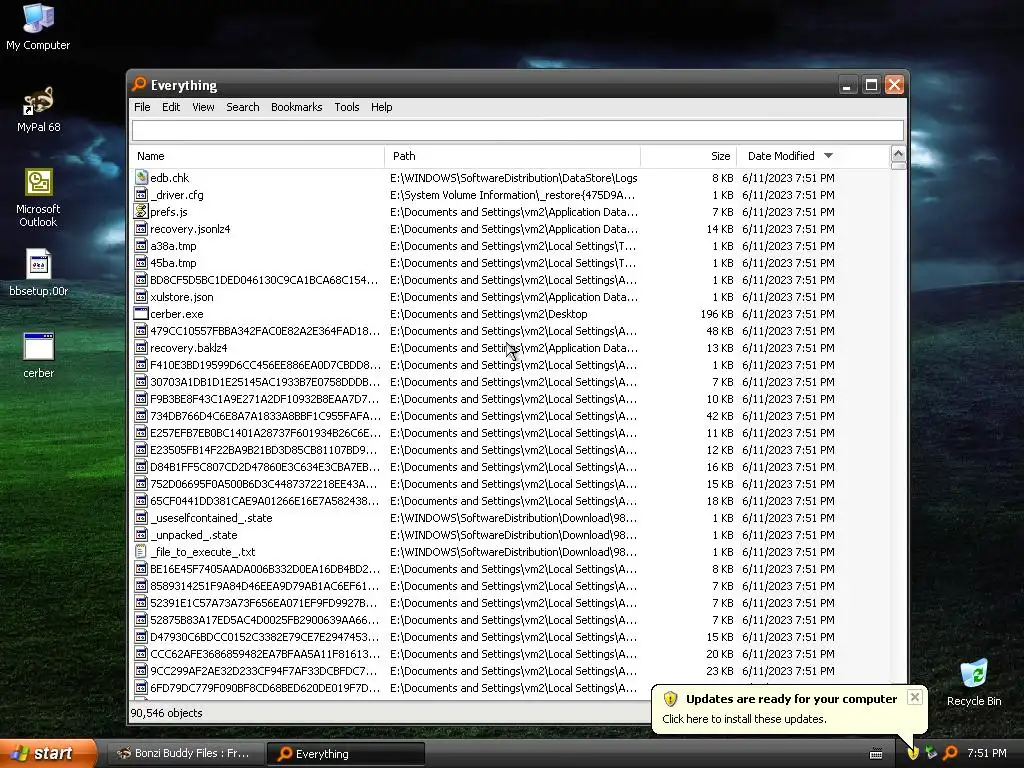Image resolution: width=1024 pixels, height=768 pixels.
Task: Click the xulstore.json file icon
Action: click(141, 296)
